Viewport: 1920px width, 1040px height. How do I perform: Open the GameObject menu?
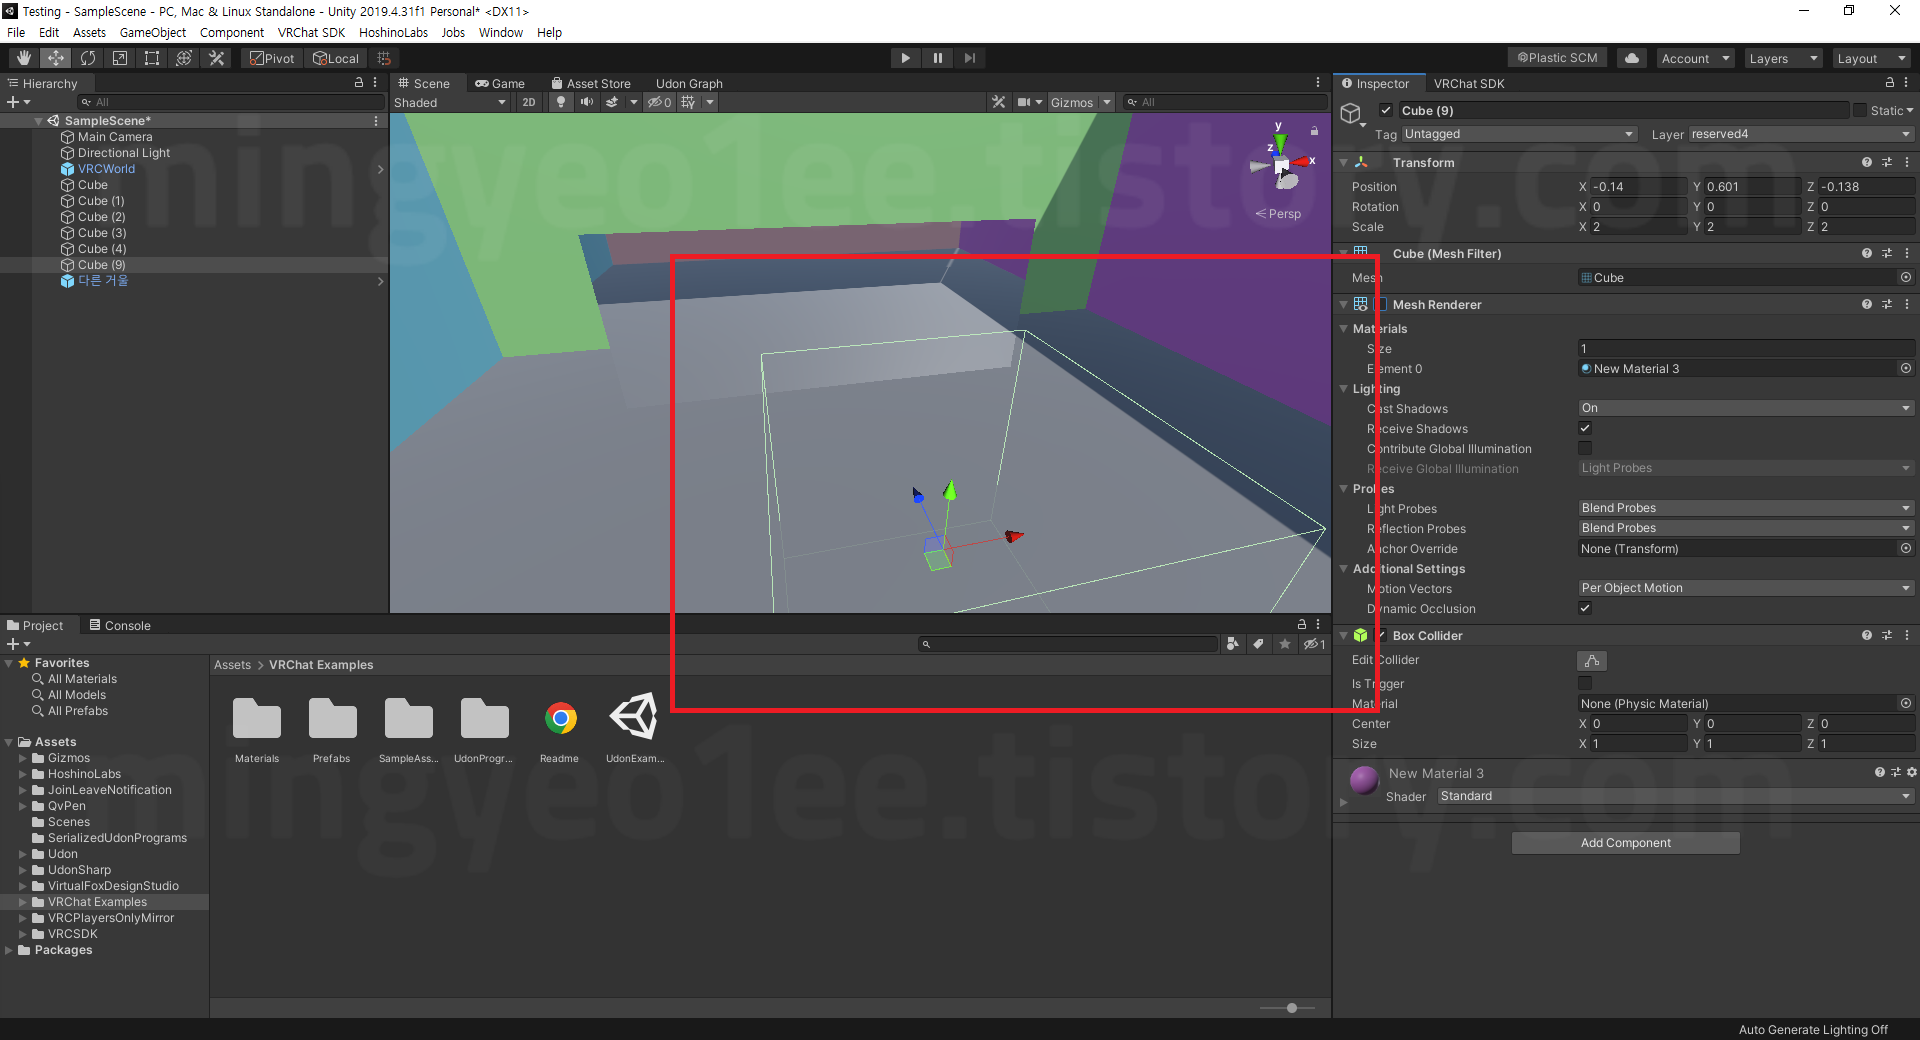[152, 32]
